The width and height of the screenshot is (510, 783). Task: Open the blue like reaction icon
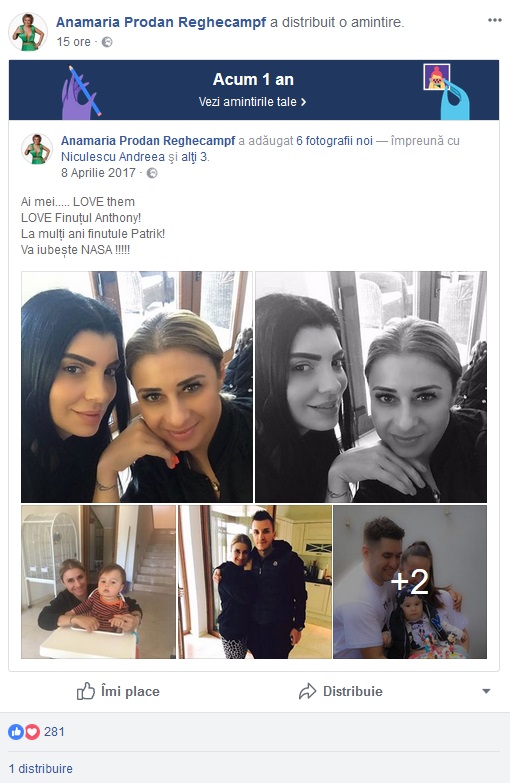[x=16, y=732]
